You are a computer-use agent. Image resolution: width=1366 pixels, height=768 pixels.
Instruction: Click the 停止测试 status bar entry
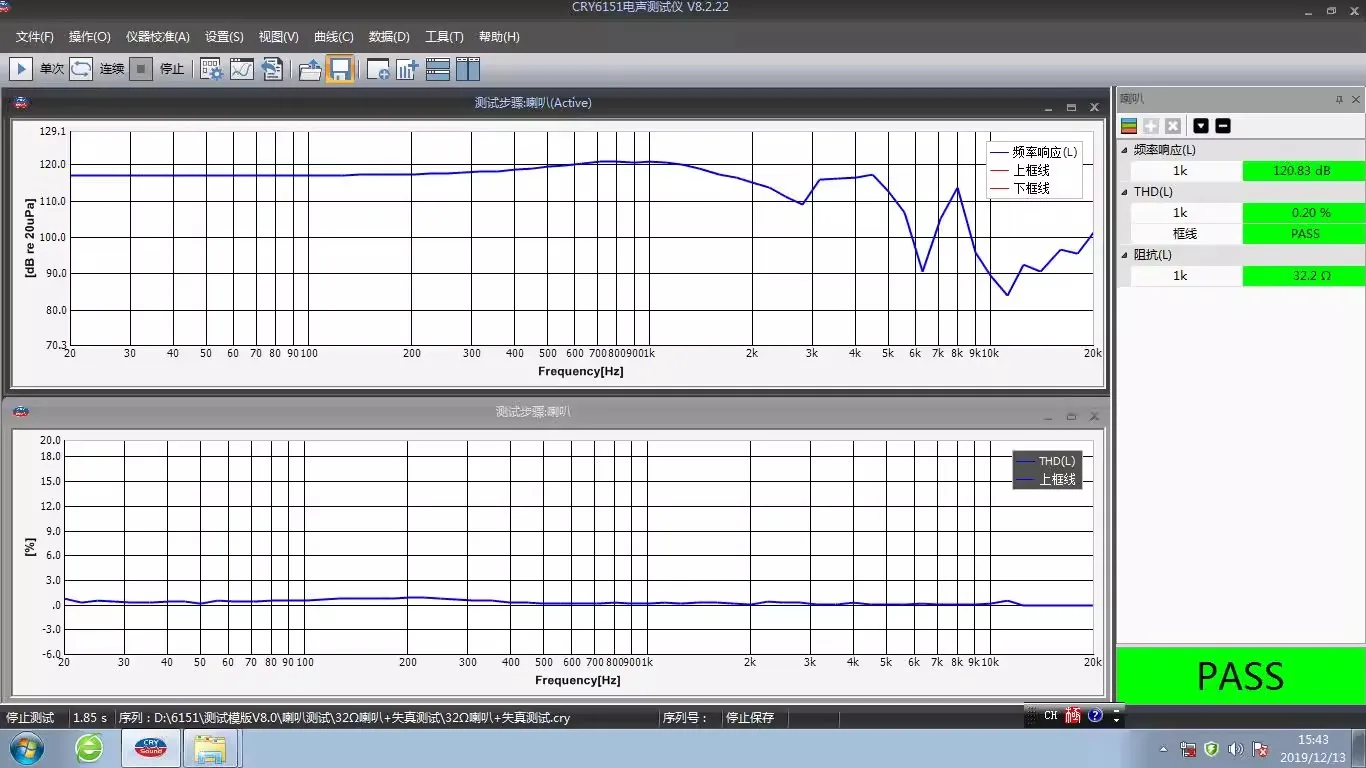click(x=30, y=718)
